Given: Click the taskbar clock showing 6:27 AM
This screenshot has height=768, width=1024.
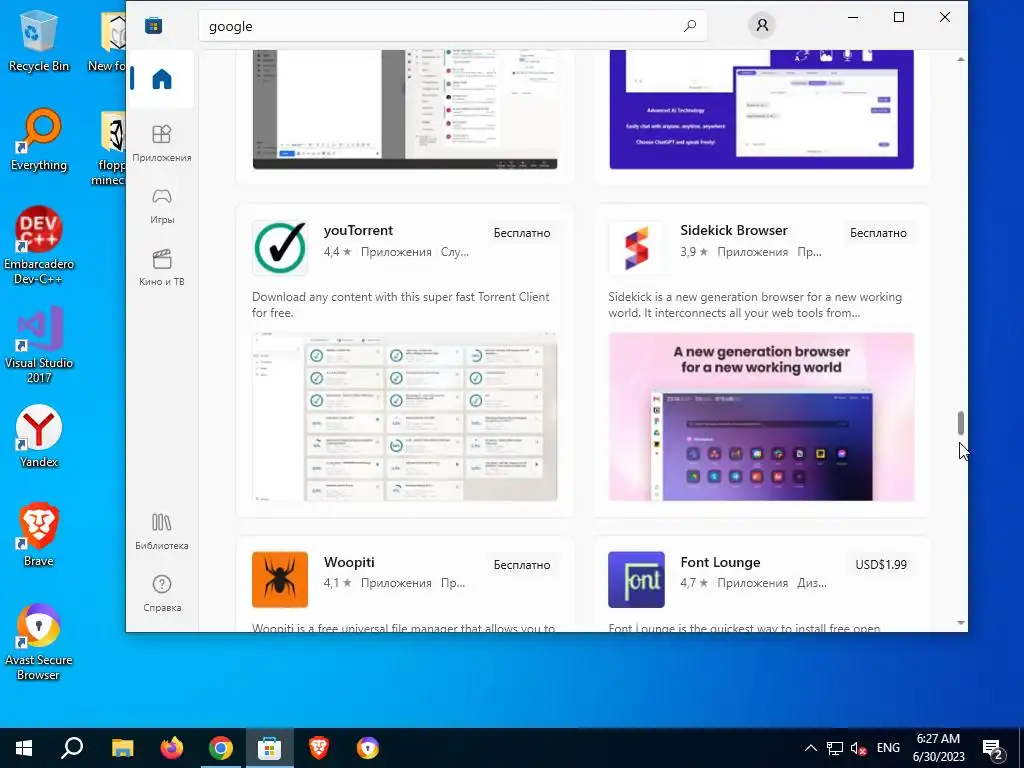Looking at the screenshot, I should [x=938, y=748].
